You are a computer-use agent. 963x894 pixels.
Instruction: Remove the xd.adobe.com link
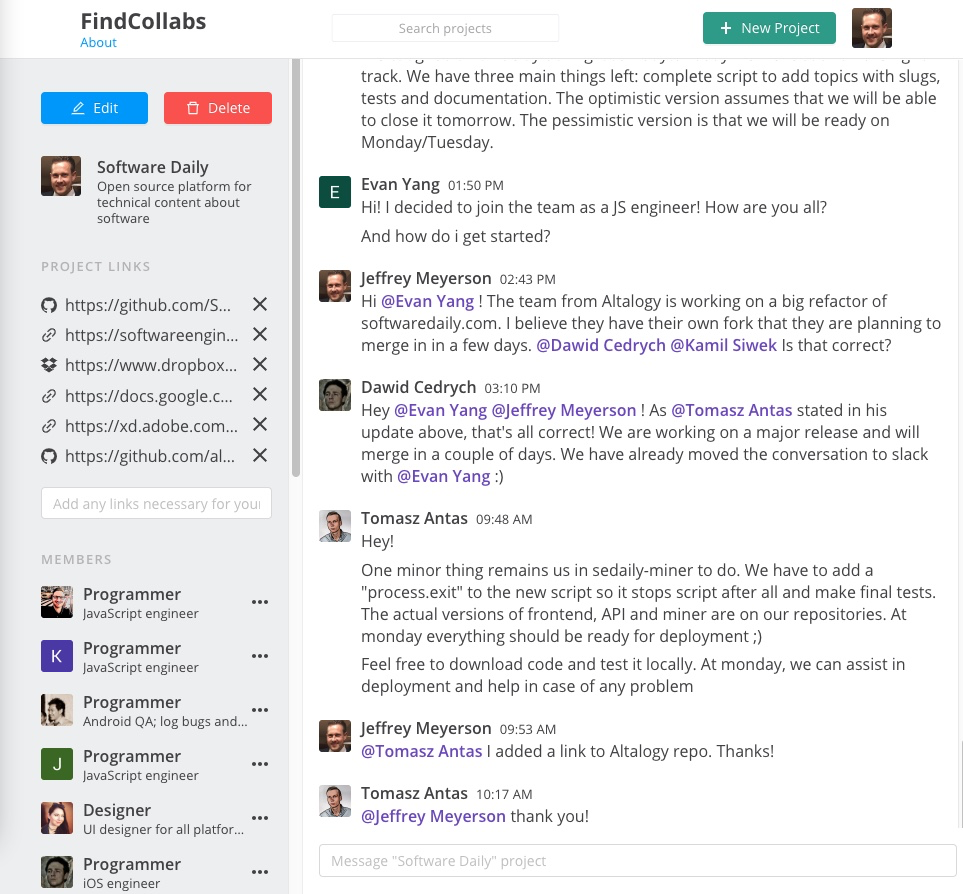click(260, 425)
